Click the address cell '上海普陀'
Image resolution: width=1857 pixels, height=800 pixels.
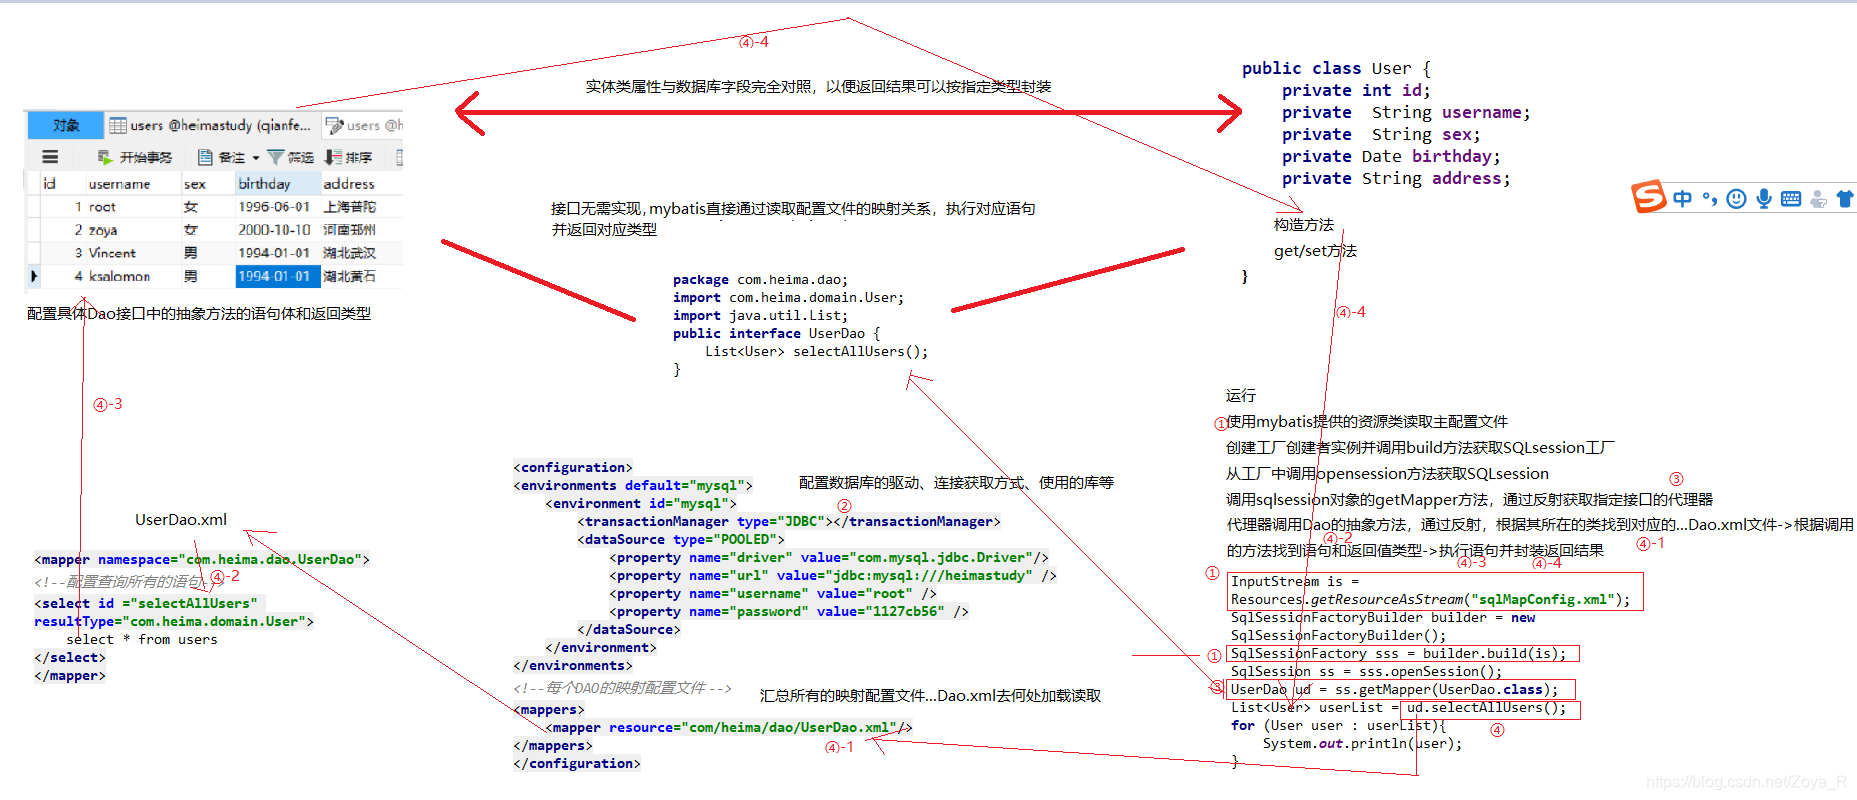point(361,207)
